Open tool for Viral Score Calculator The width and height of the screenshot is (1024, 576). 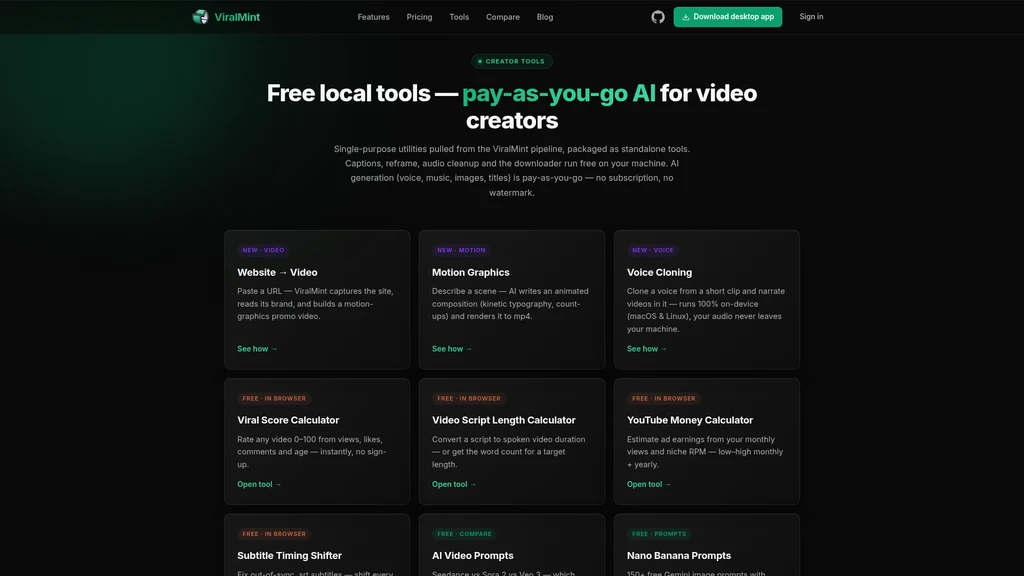click(x=259, y=484)
